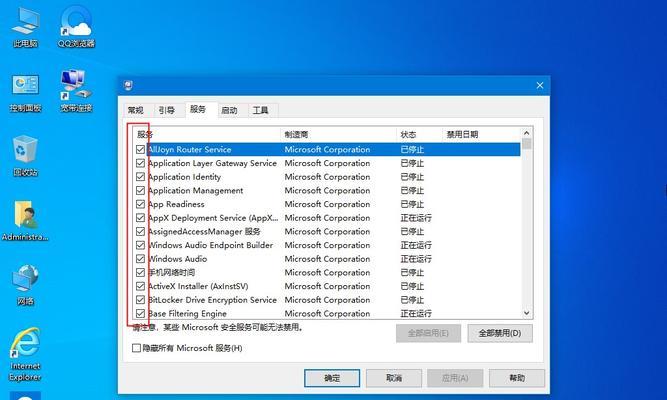Sort list by the 禁用日期 column header
This screenshot has width=667, height=400.
pyautogui.click(x=481, y=134)
